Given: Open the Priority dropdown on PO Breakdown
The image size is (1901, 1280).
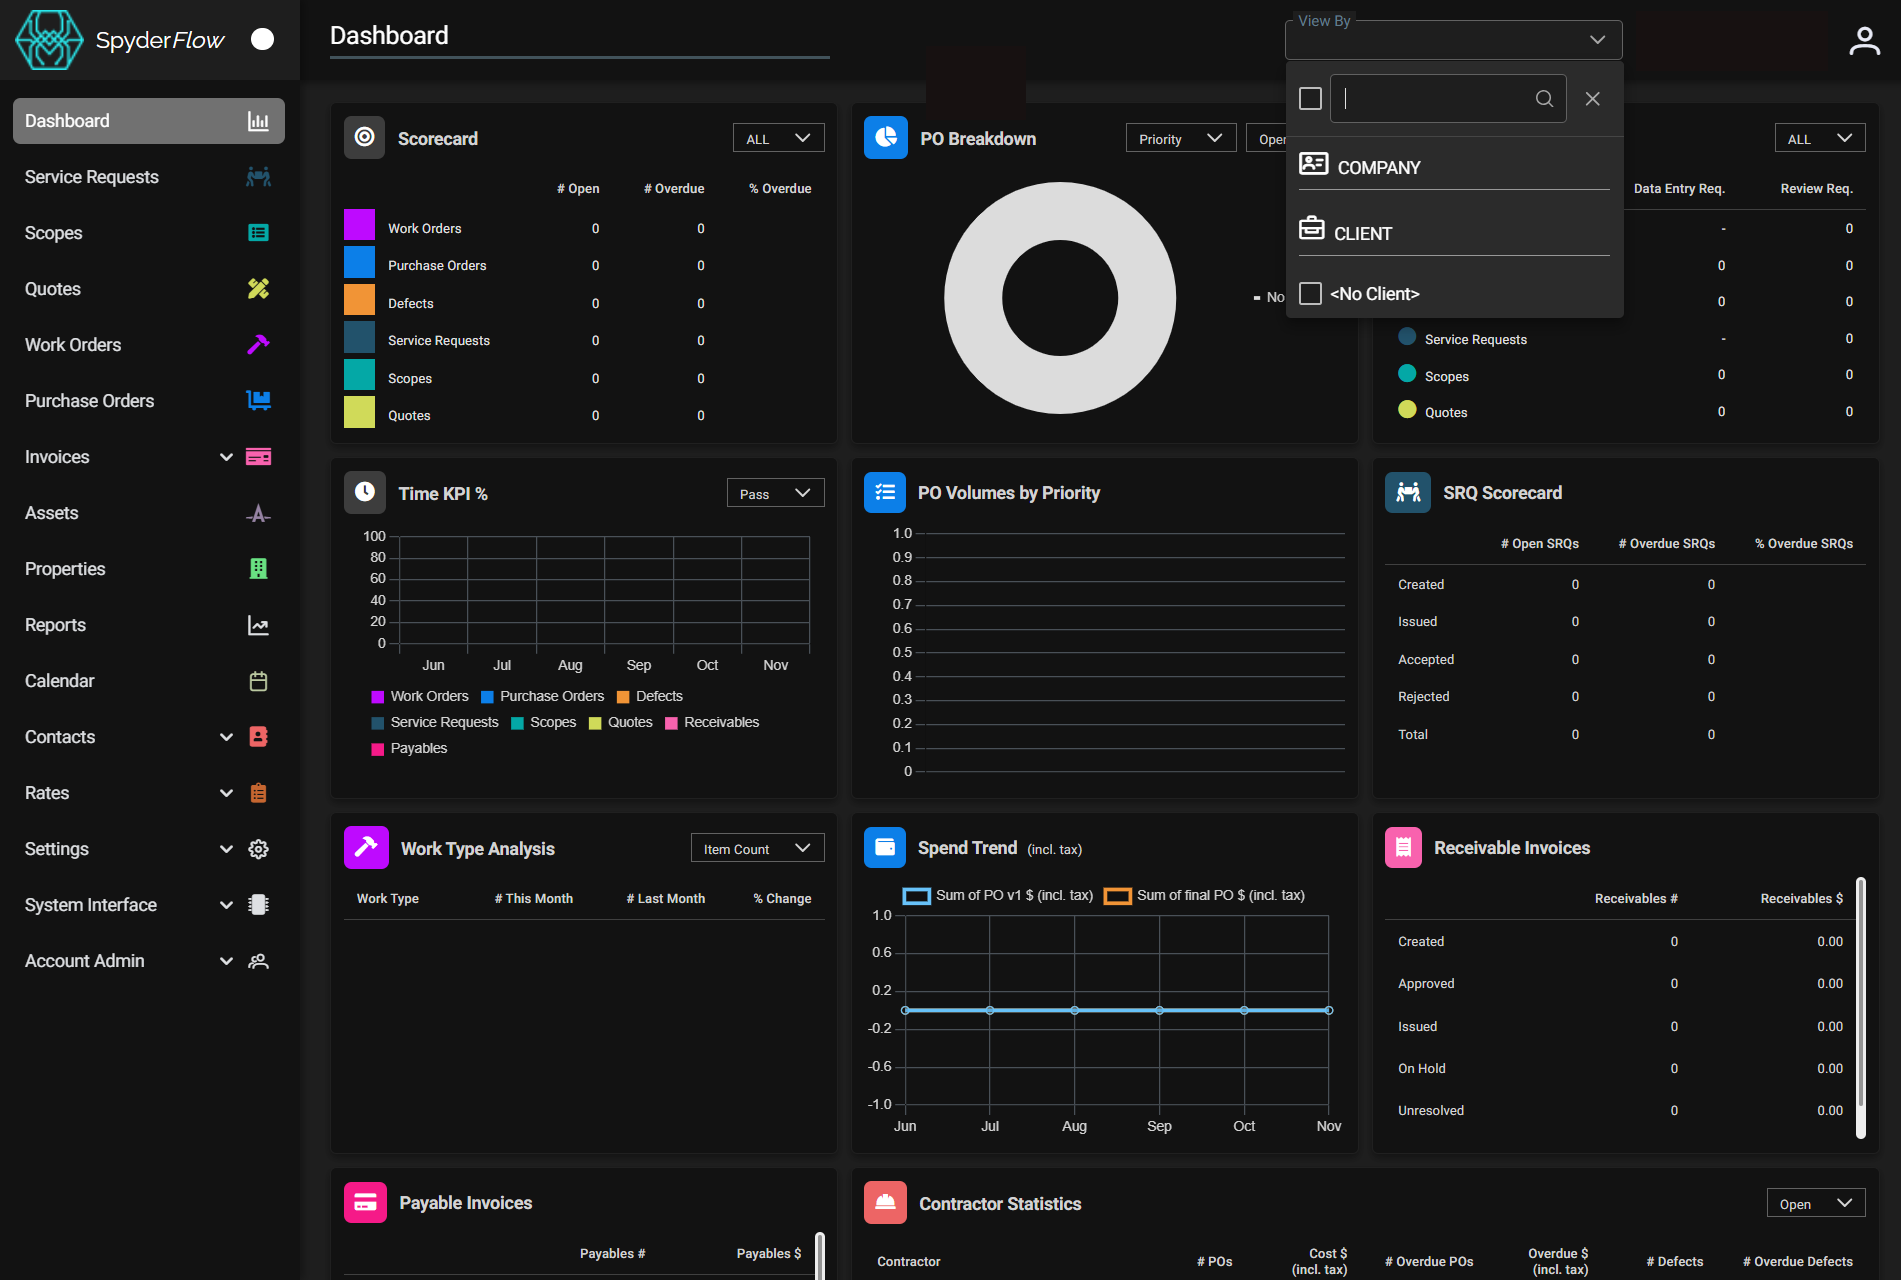Looking at the screenshot, I should (x=1180, y=138).
